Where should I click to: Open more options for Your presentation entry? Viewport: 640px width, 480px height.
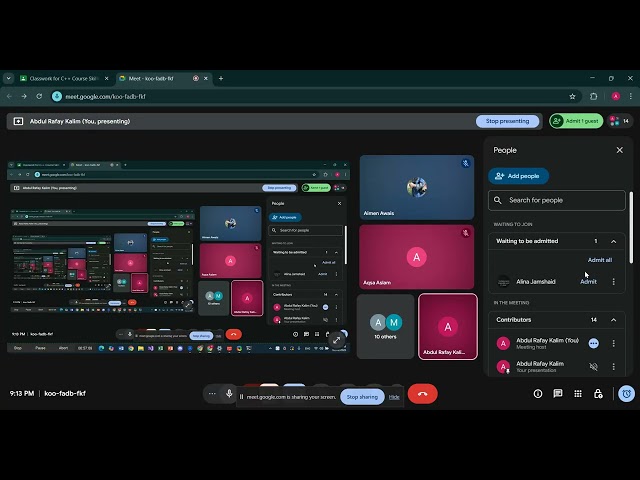(614, 367)
